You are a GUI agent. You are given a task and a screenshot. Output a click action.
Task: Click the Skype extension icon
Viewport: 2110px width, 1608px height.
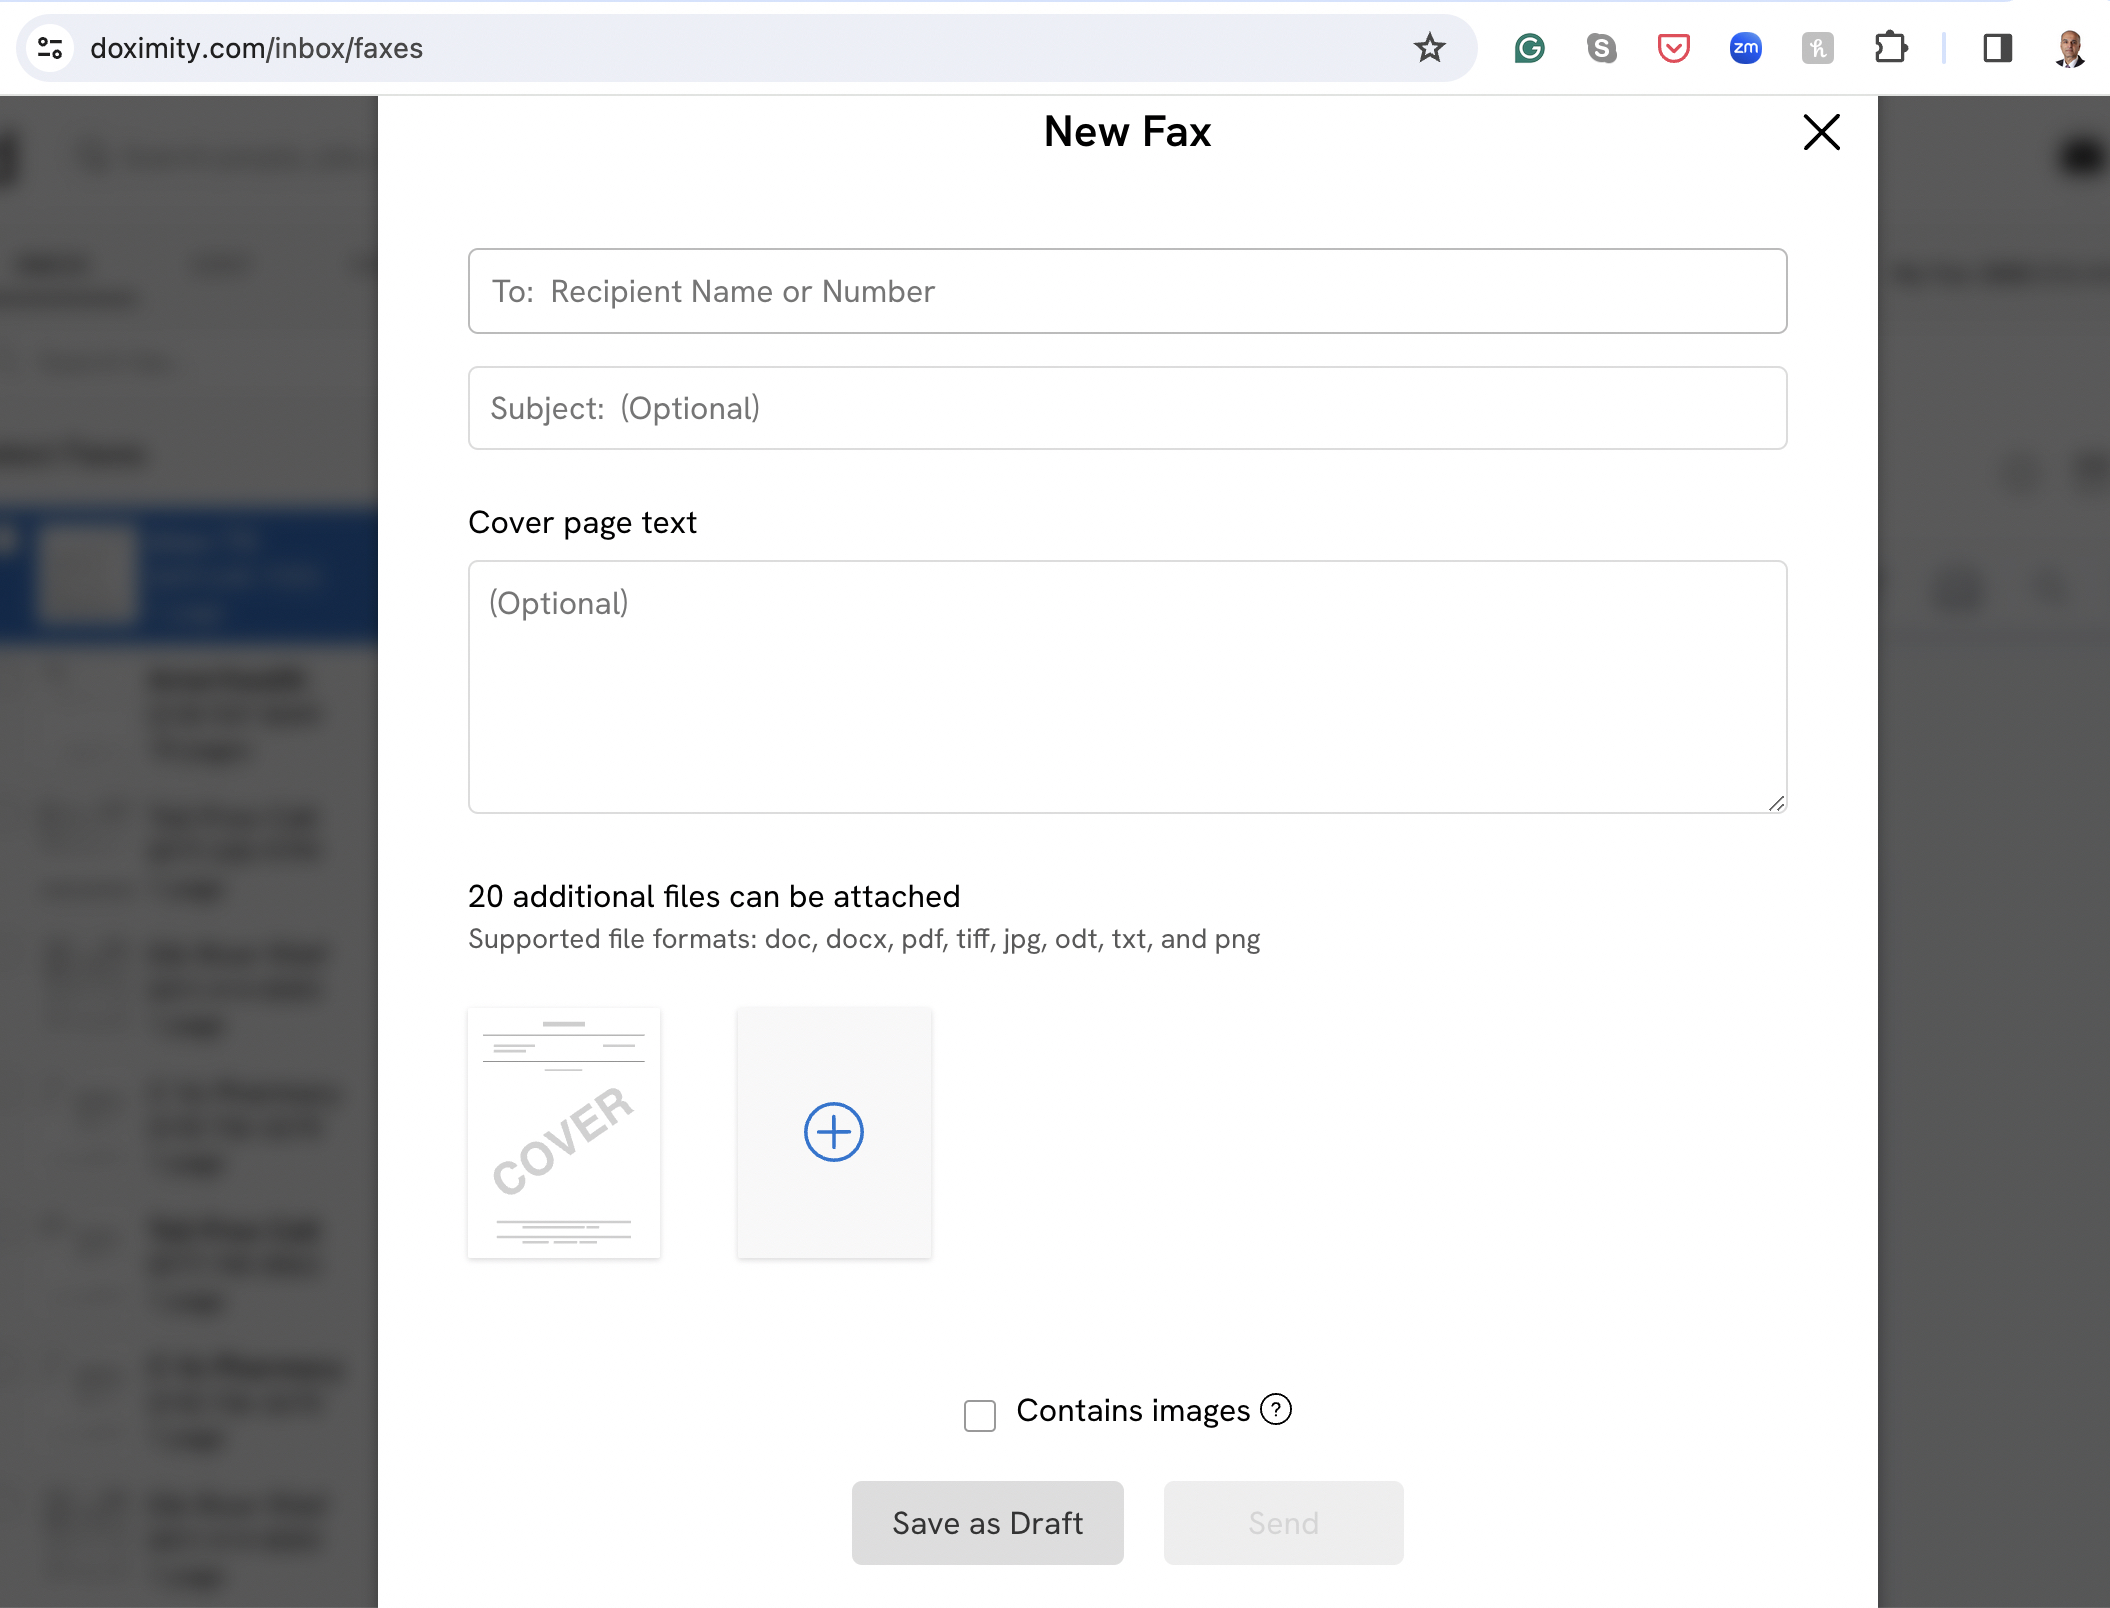(1601, 47)
